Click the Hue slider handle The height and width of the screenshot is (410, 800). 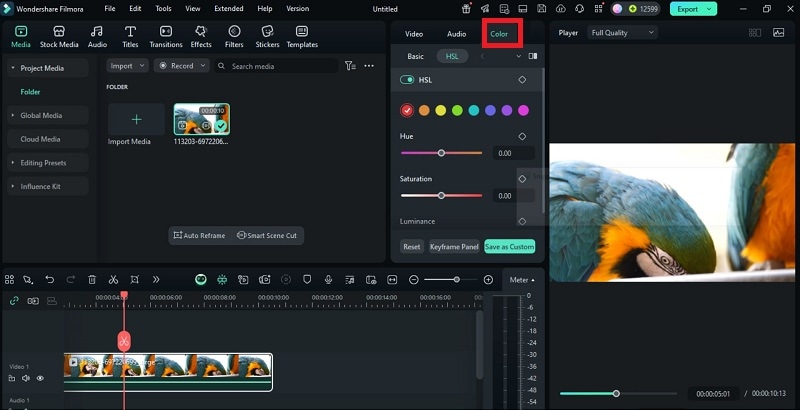(x=441, y=153)
